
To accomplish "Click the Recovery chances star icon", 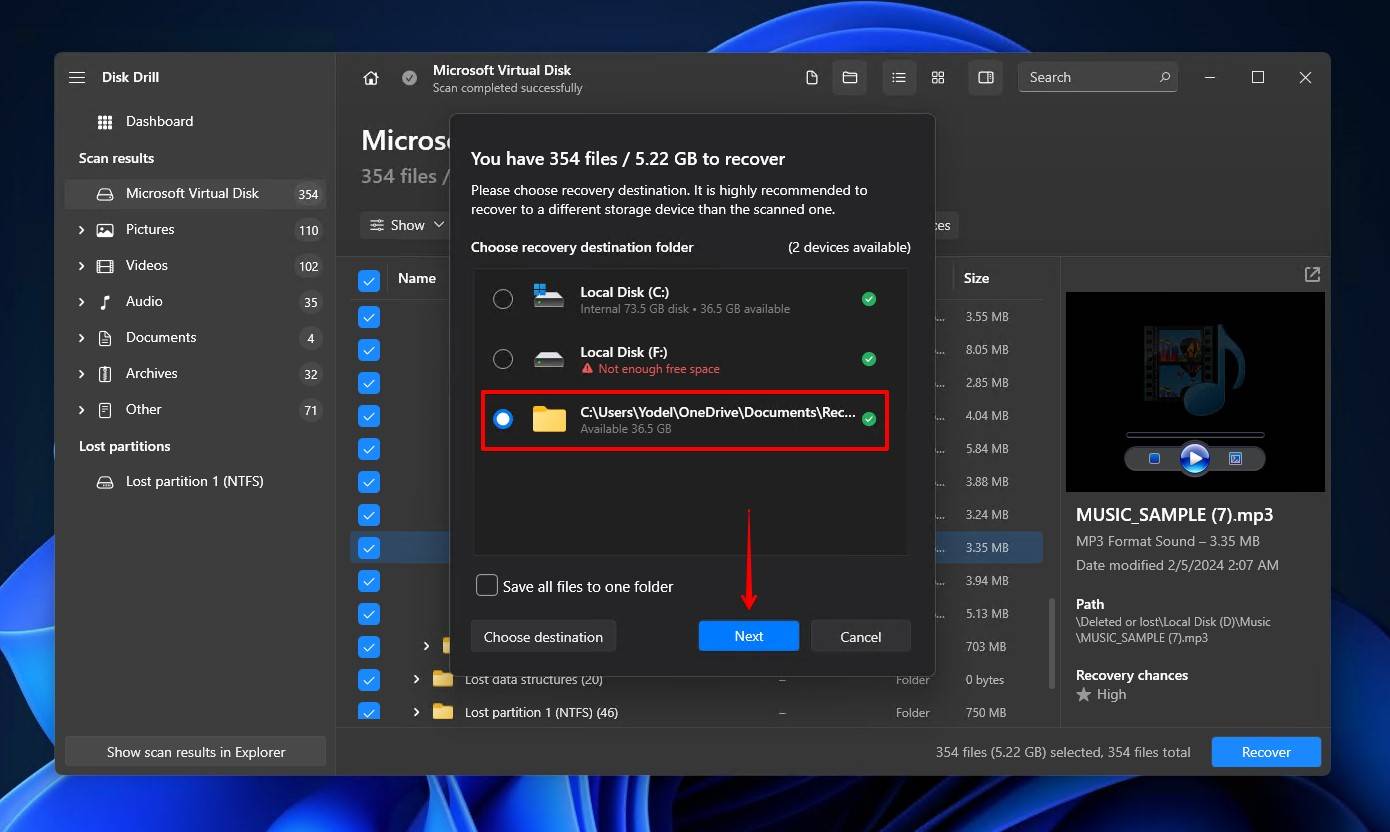I will [x=1084, y=694].
